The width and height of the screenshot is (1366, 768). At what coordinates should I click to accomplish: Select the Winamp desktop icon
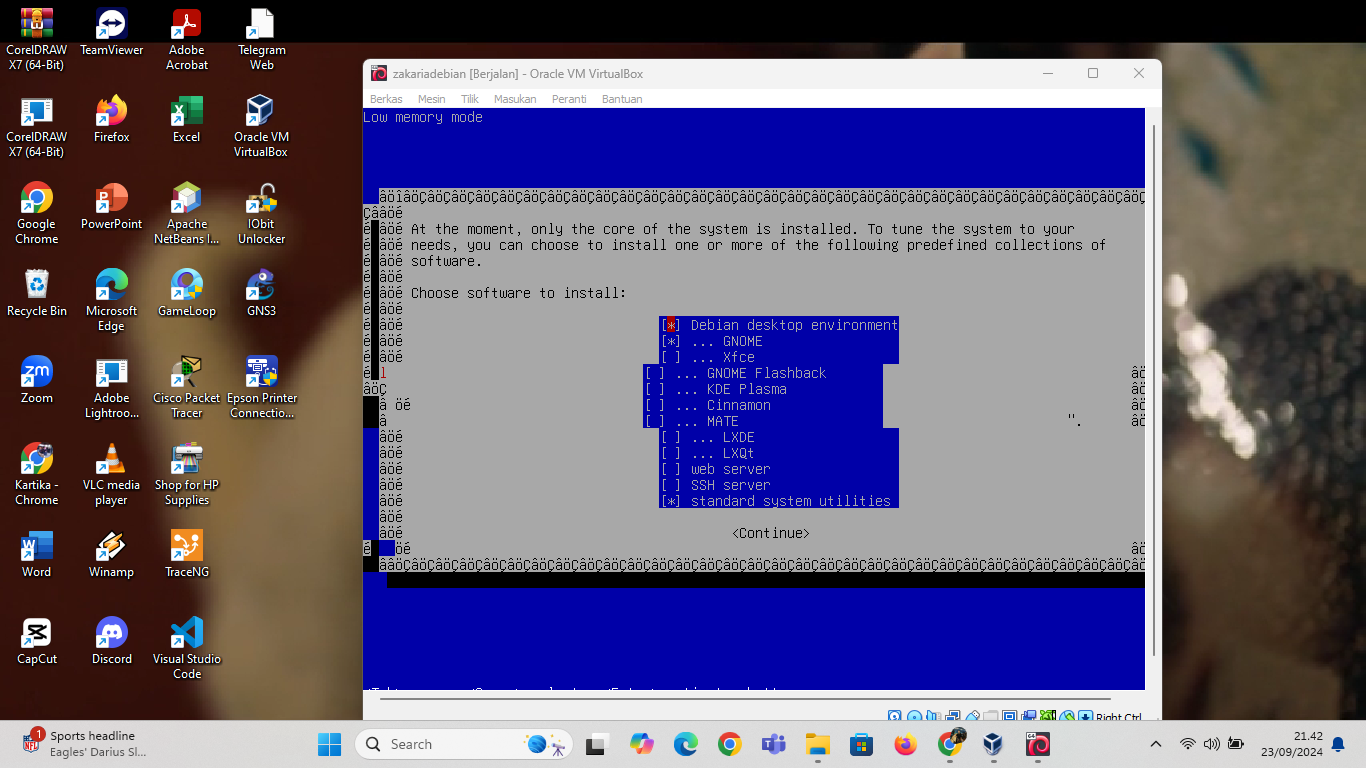pos(111,555)
